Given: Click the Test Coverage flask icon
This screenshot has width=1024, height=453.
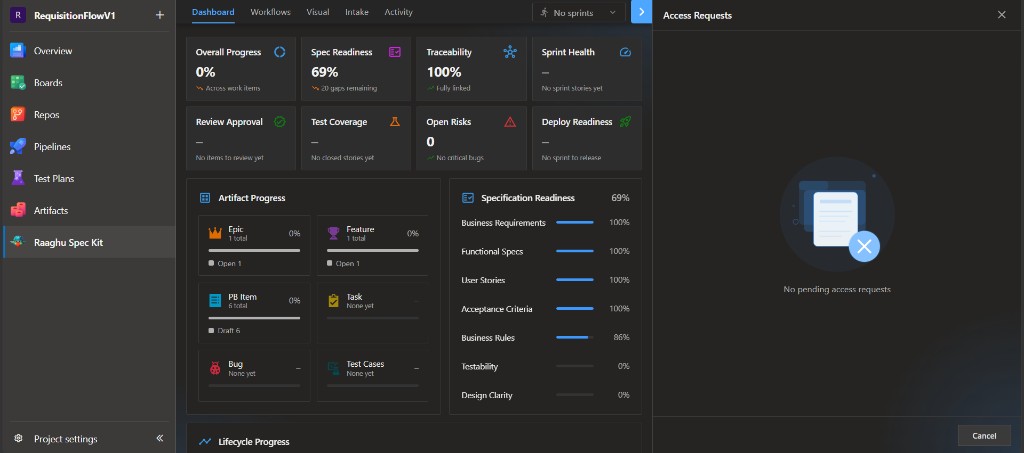Looking at the screenshot, I should click(395, 122).
